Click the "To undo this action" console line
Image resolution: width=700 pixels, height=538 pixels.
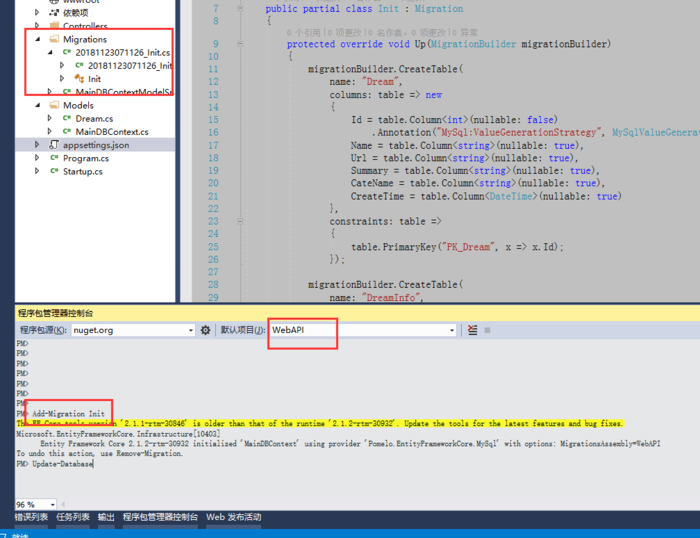100,453
